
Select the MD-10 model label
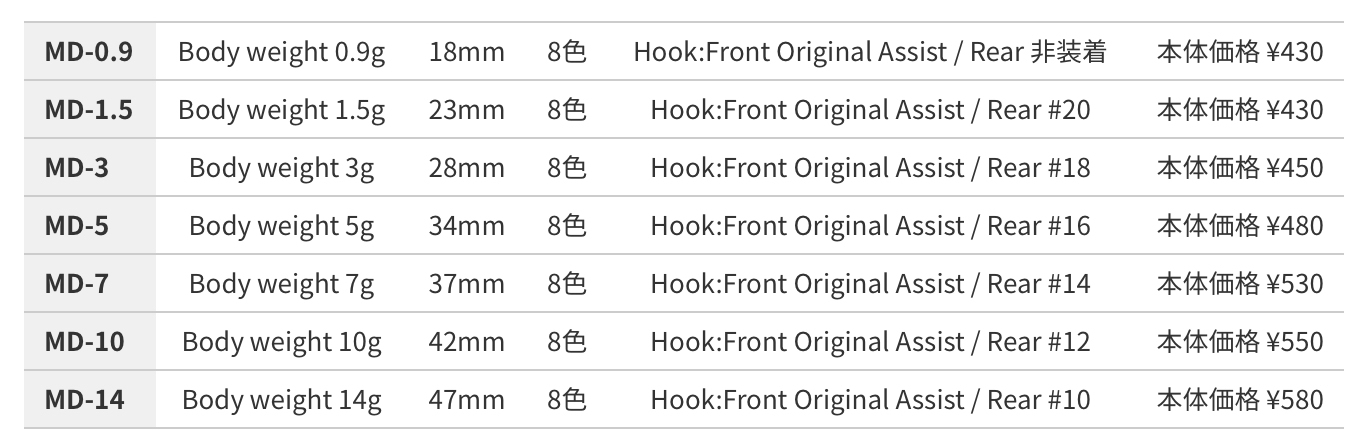tap(85, 342)
